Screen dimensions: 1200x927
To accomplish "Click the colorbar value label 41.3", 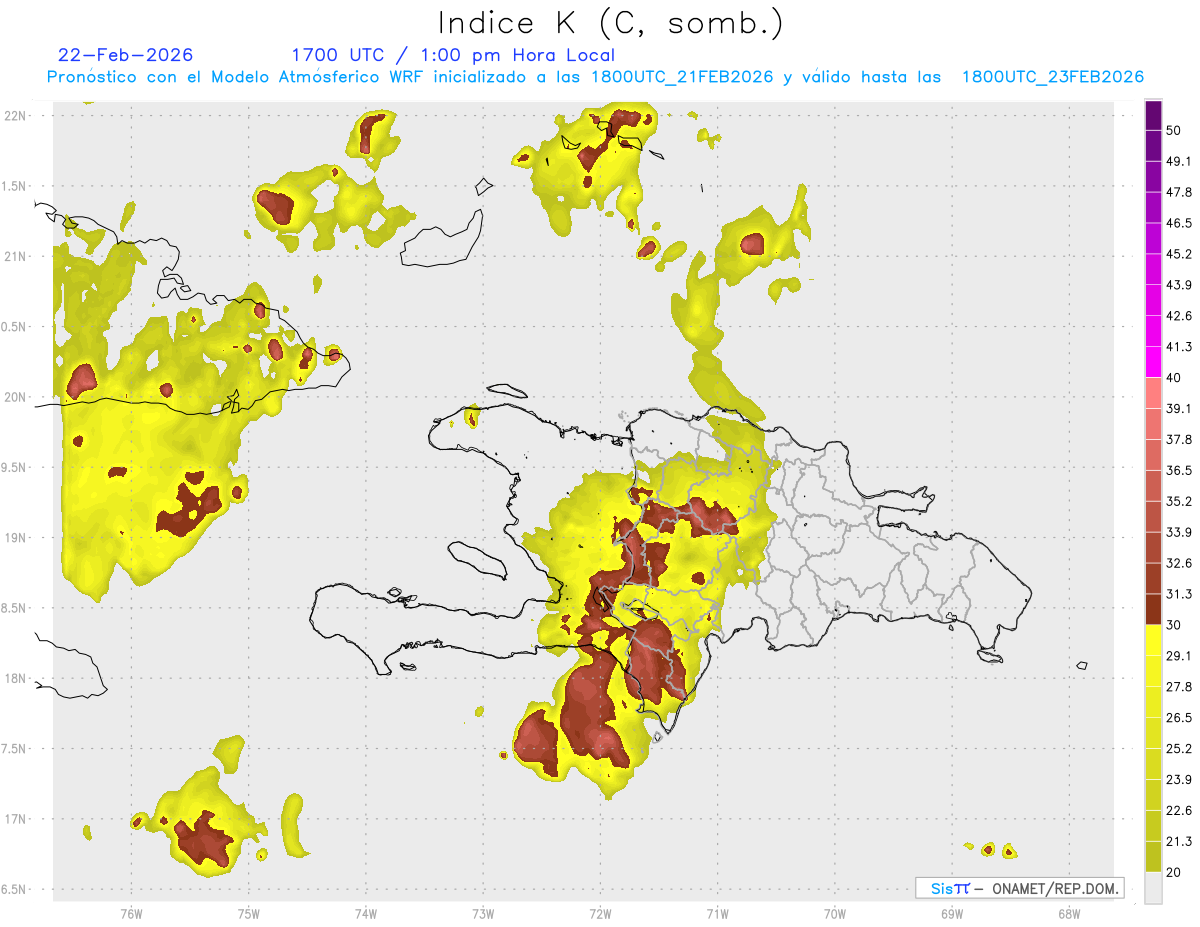I will [x=1179, y=347].
